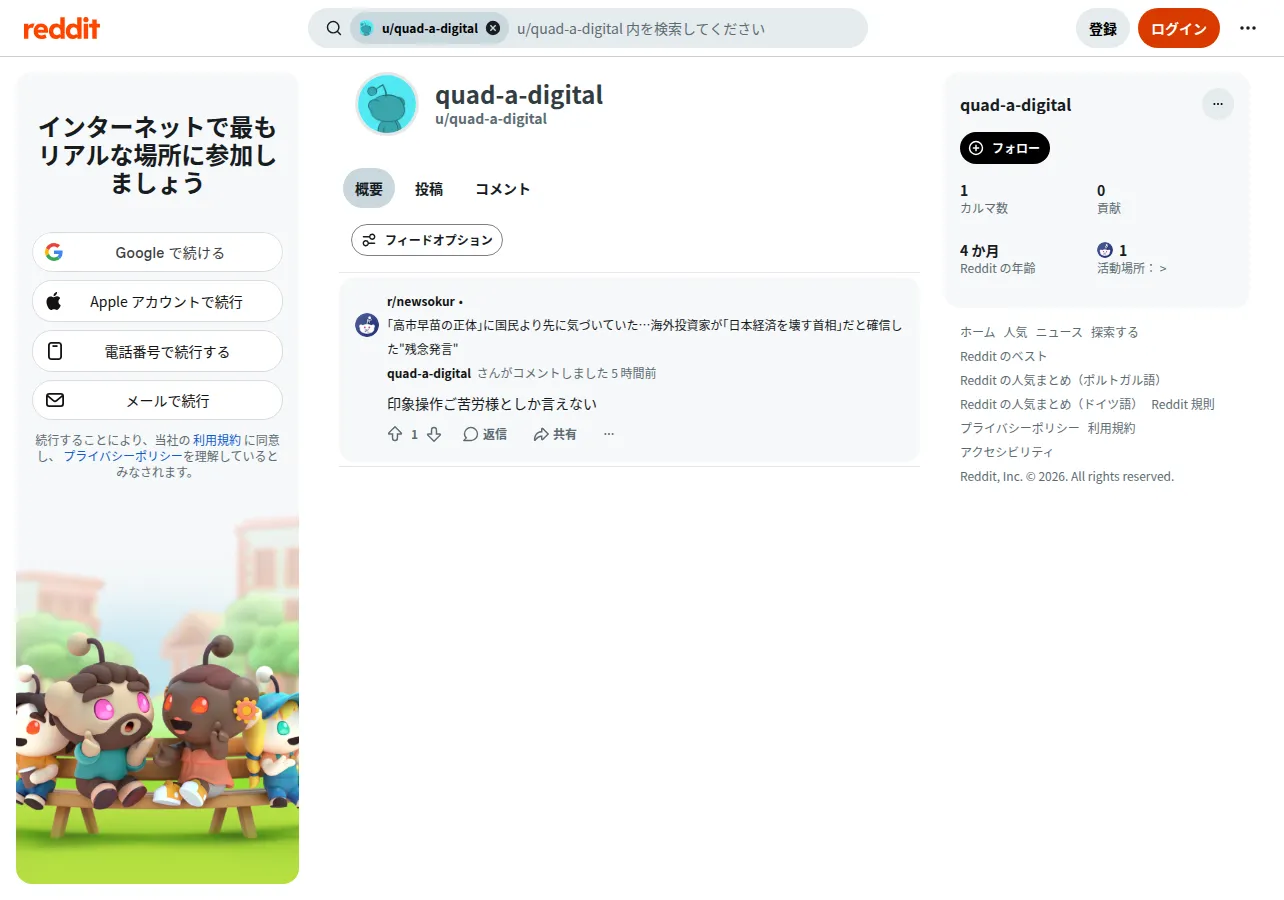Go to the Reddit home logo

[x=62, y=29]
